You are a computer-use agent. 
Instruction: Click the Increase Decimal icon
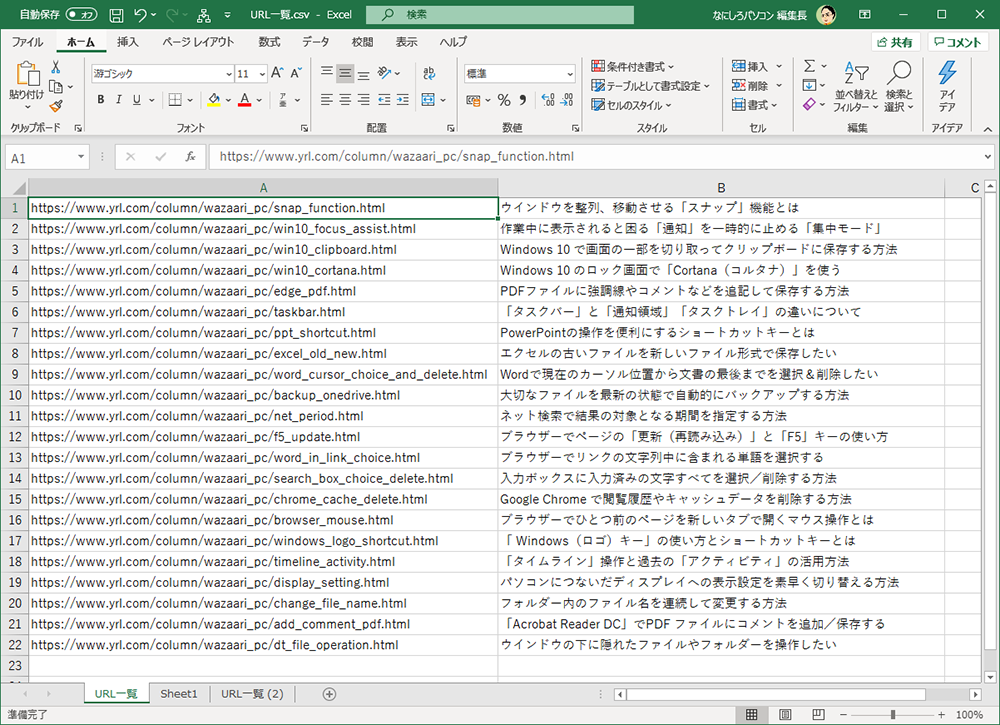[548, 100]
